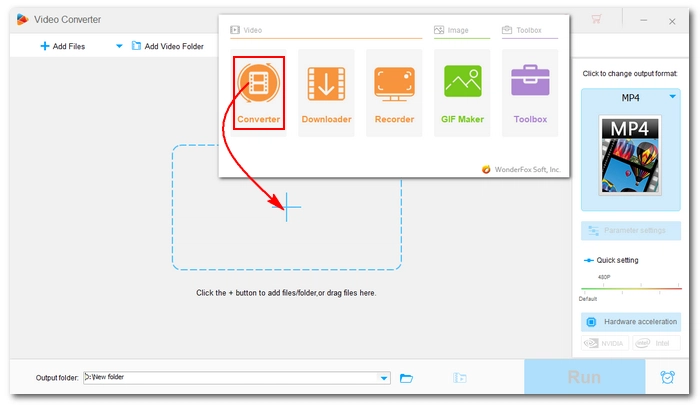Click the plus sign in drop area
The width and height of the screenshot is (700, 405).
[287, 207]
